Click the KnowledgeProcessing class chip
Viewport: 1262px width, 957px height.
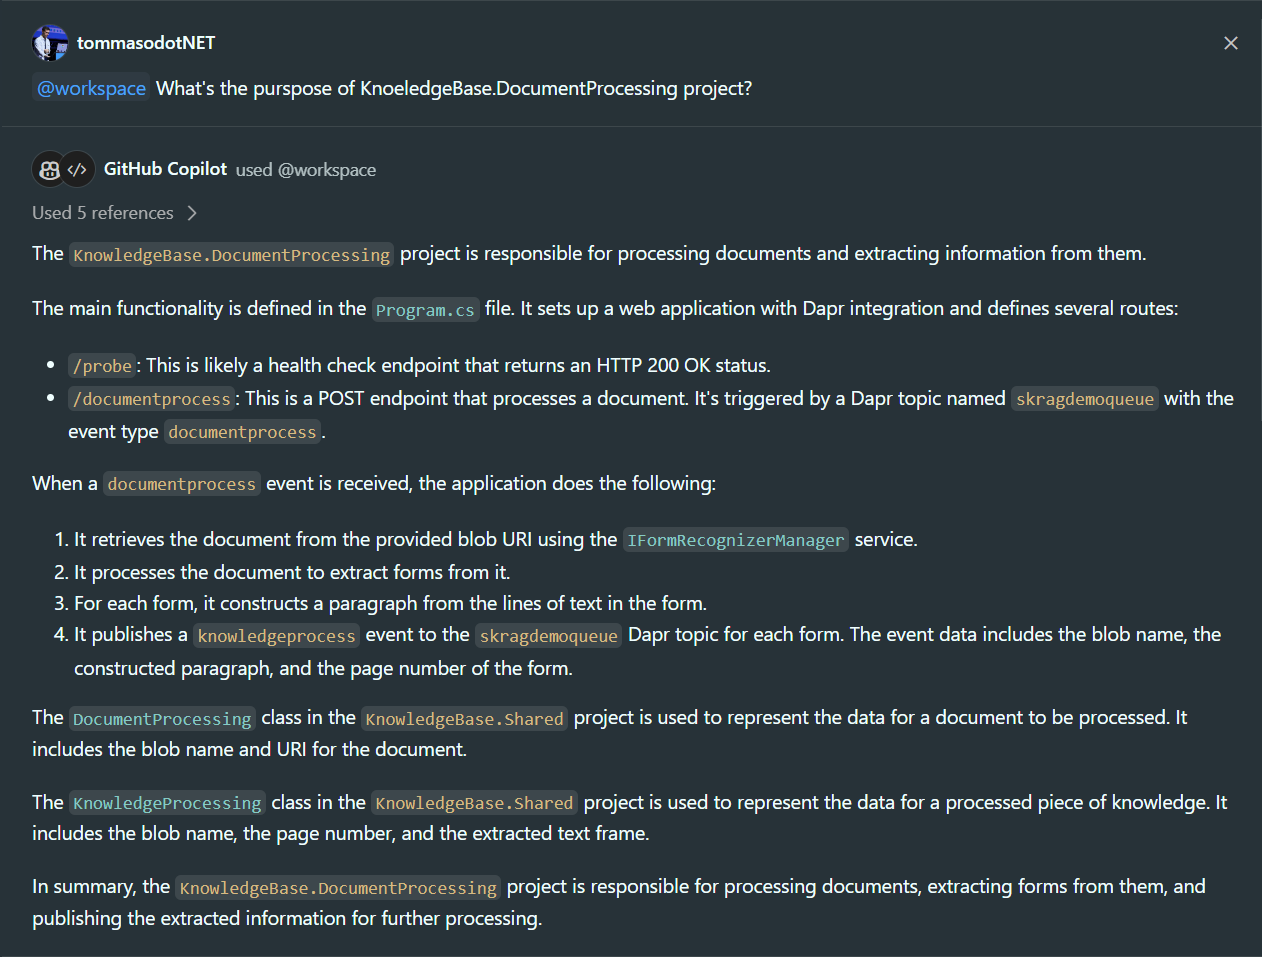166,802
